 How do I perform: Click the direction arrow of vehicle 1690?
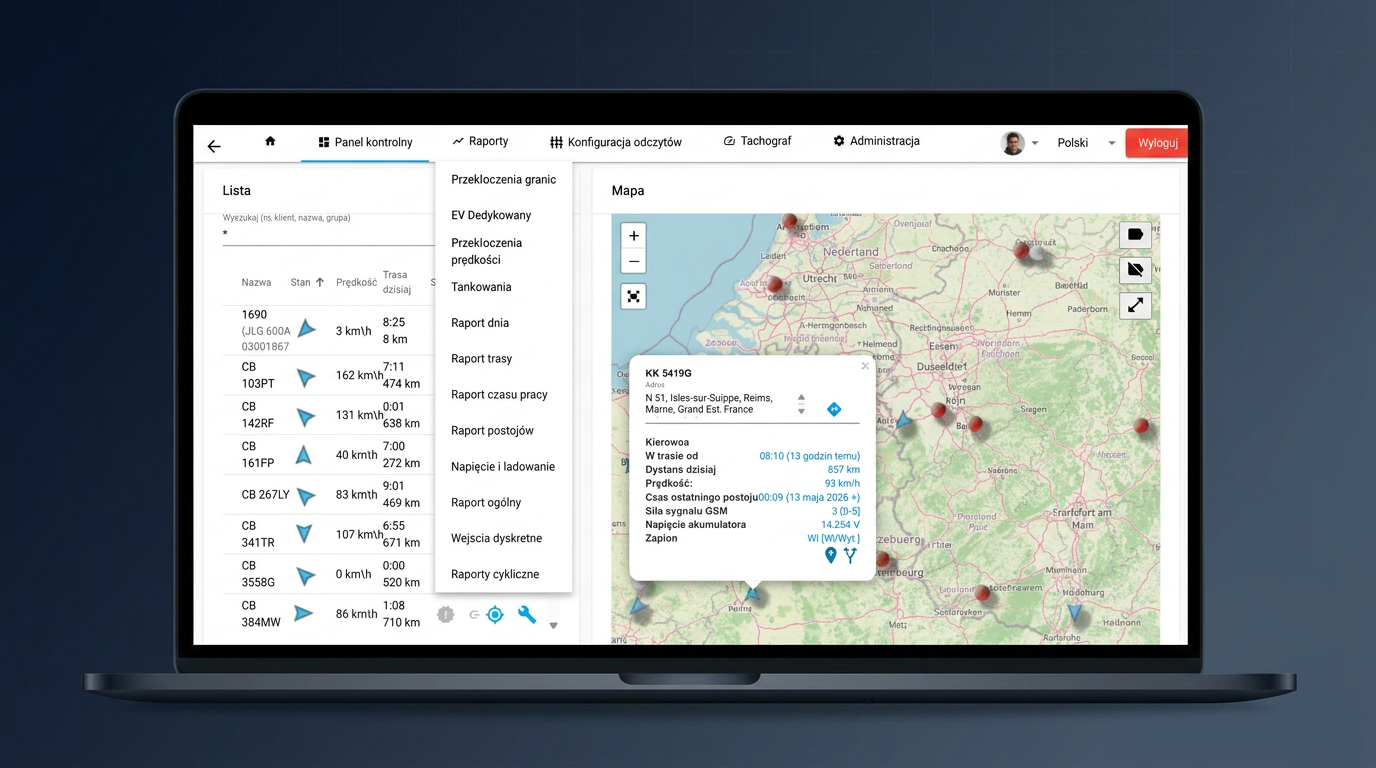[307, 329]
